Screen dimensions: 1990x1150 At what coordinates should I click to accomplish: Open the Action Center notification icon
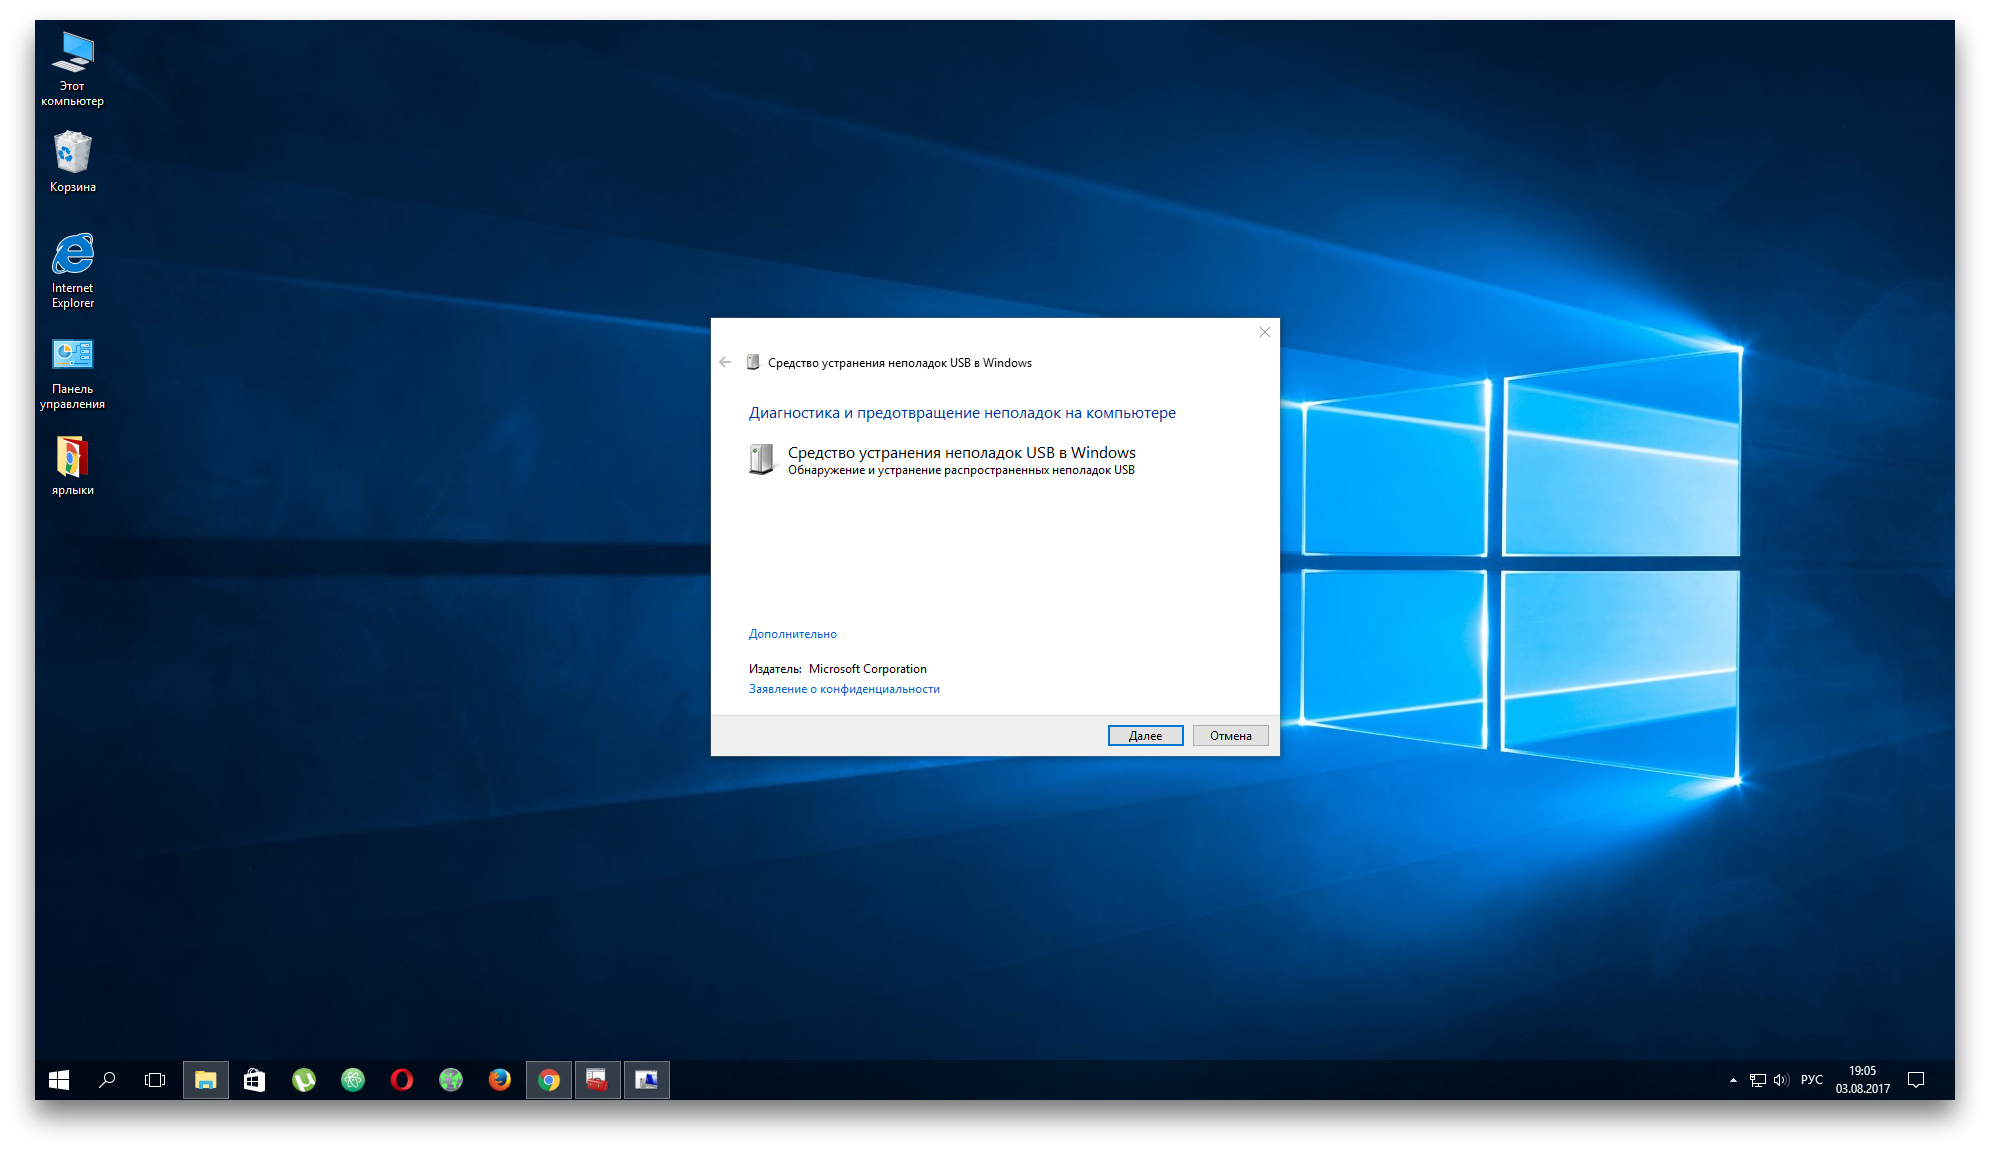pyautogui.click(x=1916, y=1080)
